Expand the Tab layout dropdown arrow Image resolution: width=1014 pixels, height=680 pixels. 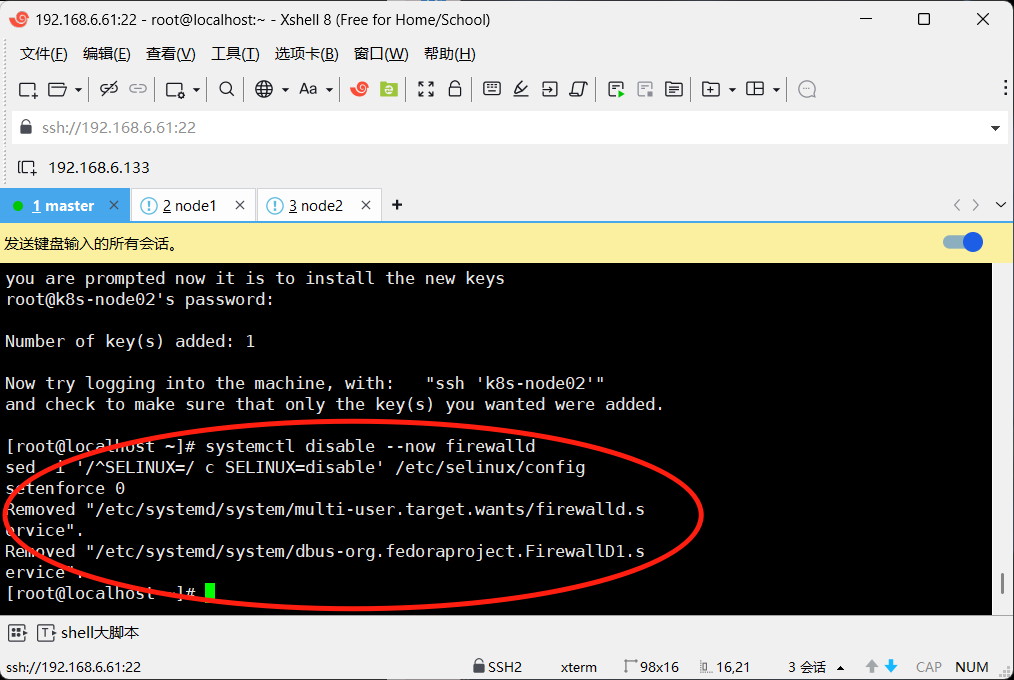pos(776,90)
